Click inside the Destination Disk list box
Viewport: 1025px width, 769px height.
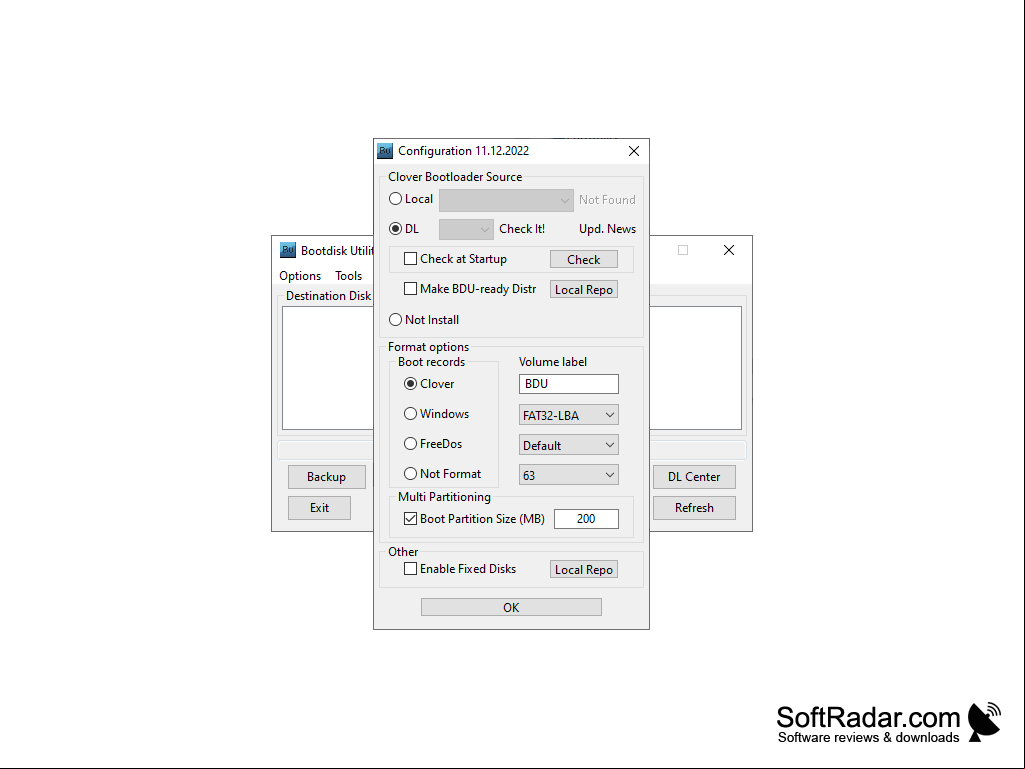click(328, 368)
